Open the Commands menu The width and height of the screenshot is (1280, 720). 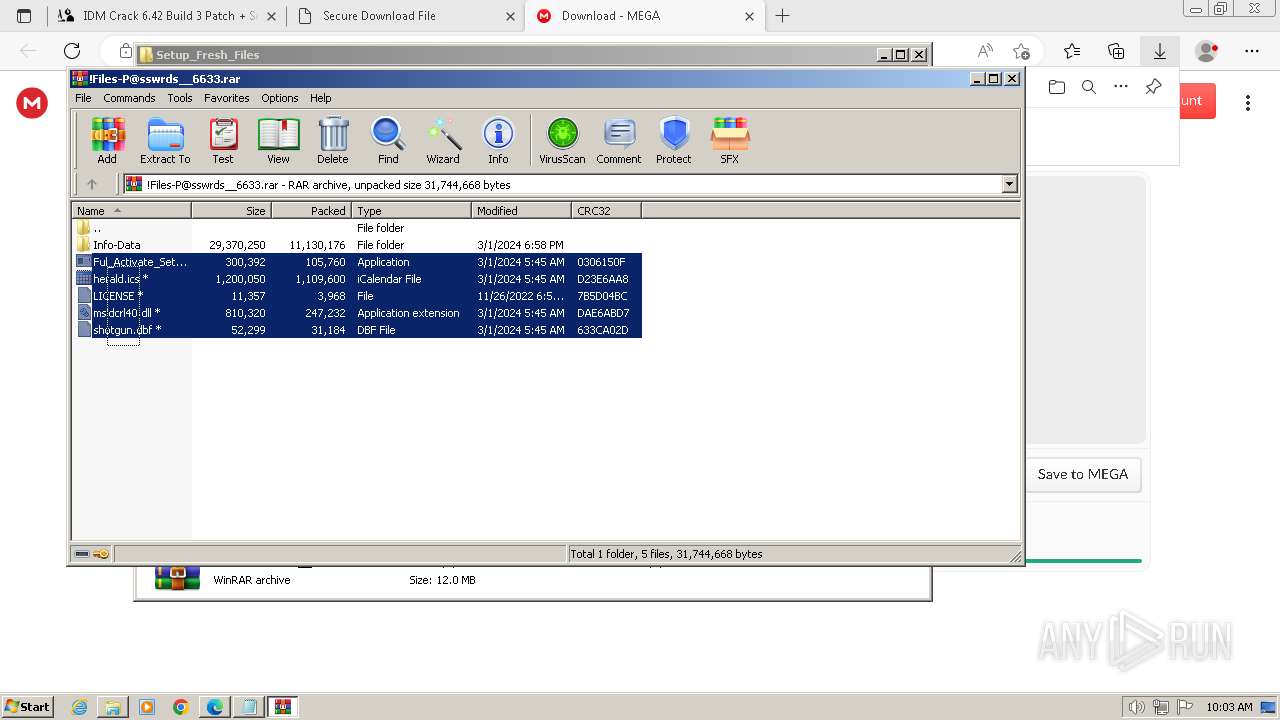129,98
